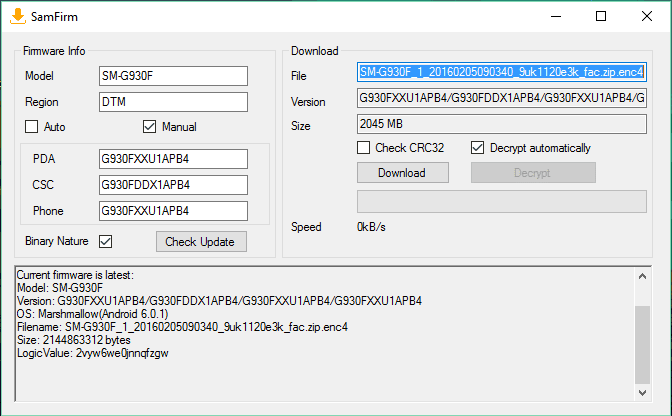
Task: Disable Decrypt automatically checkbox
Action: pos(477,148)
